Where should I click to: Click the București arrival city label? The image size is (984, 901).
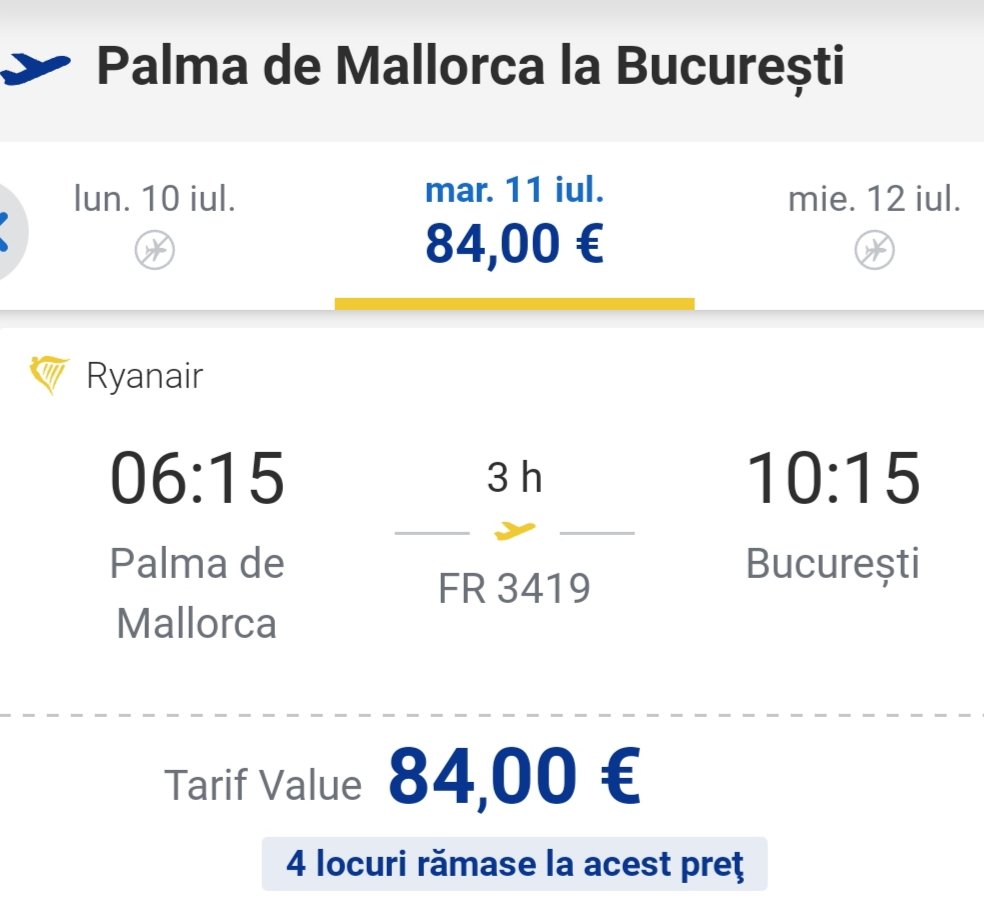pyautogui.click(x=832, y=564)
